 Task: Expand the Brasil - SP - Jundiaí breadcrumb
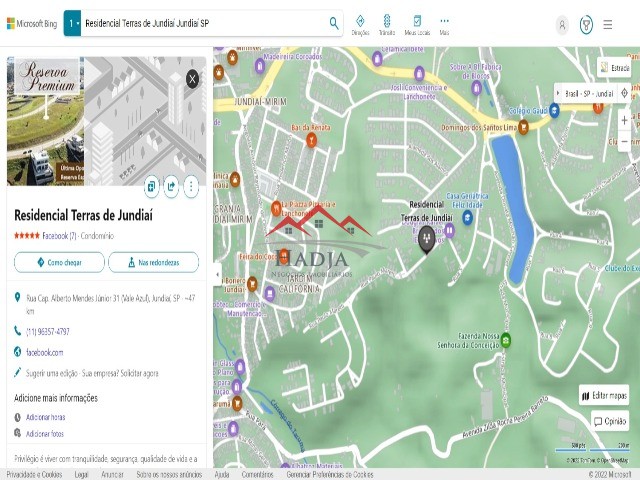pos(558,93)
